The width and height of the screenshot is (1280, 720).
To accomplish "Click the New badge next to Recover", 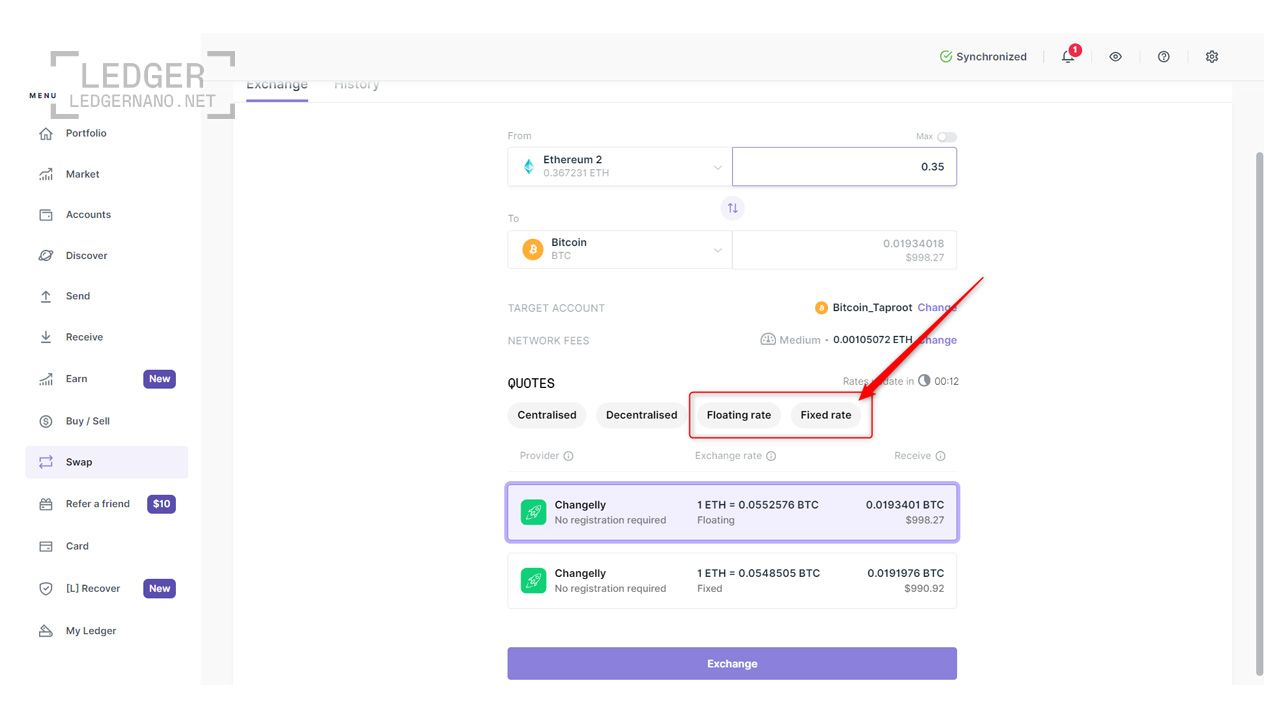I will (159, 588).
